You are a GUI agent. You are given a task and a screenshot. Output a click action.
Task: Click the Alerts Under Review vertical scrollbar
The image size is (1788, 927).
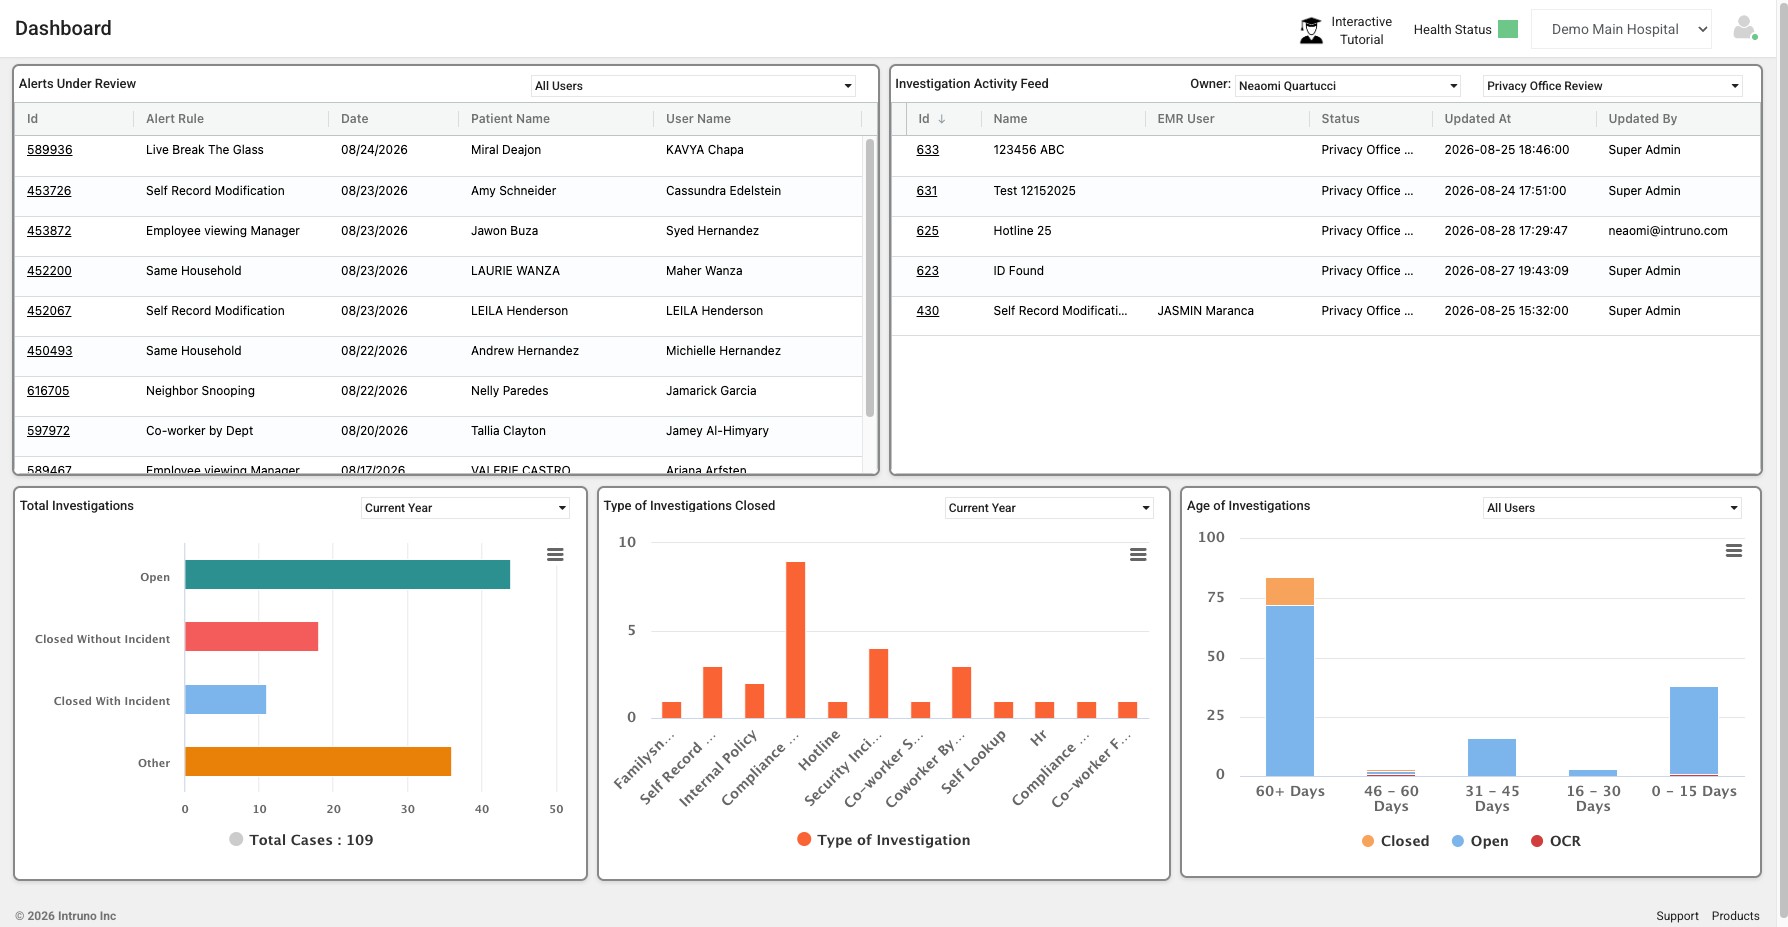coord(870,277)
